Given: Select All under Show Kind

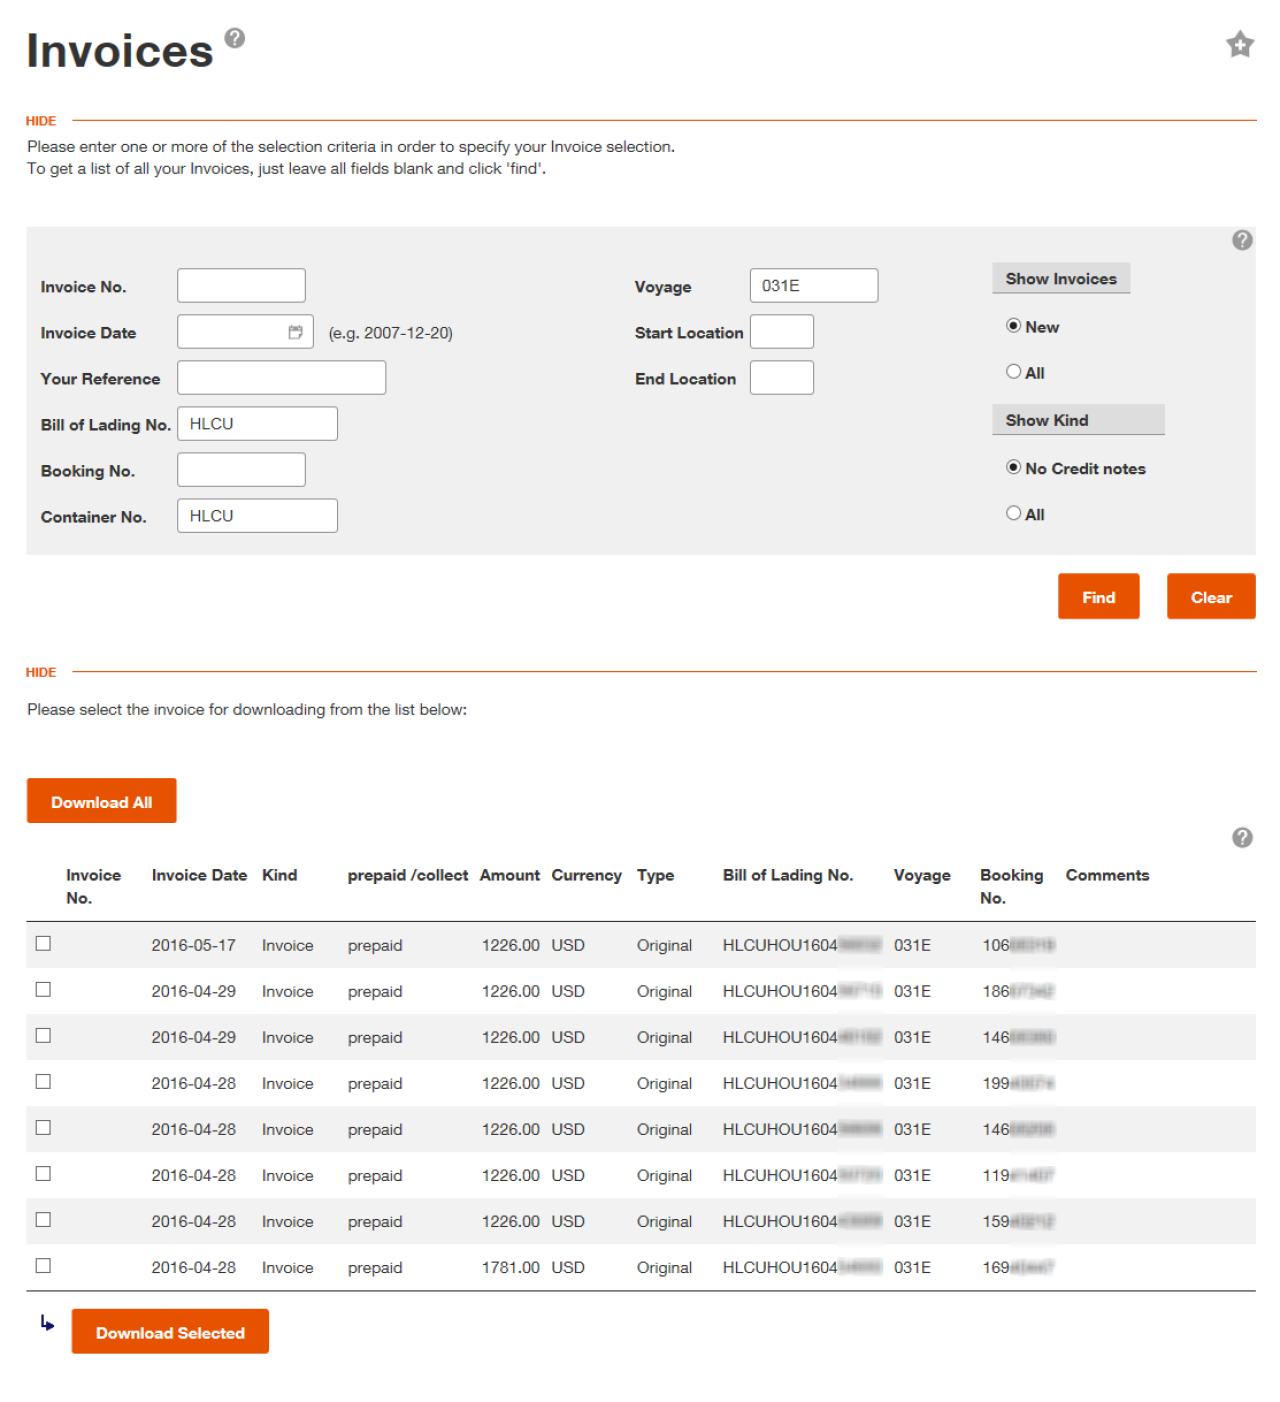Looking at the screenshot, I should tap(1014, 513).
